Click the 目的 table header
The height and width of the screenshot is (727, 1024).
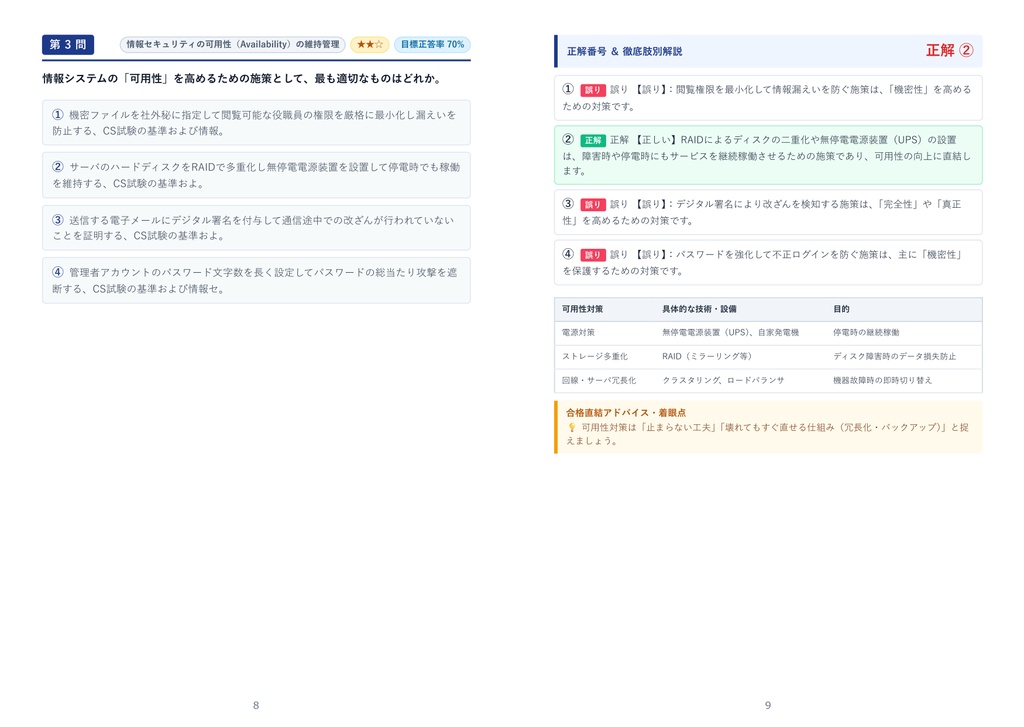(841, 309)
